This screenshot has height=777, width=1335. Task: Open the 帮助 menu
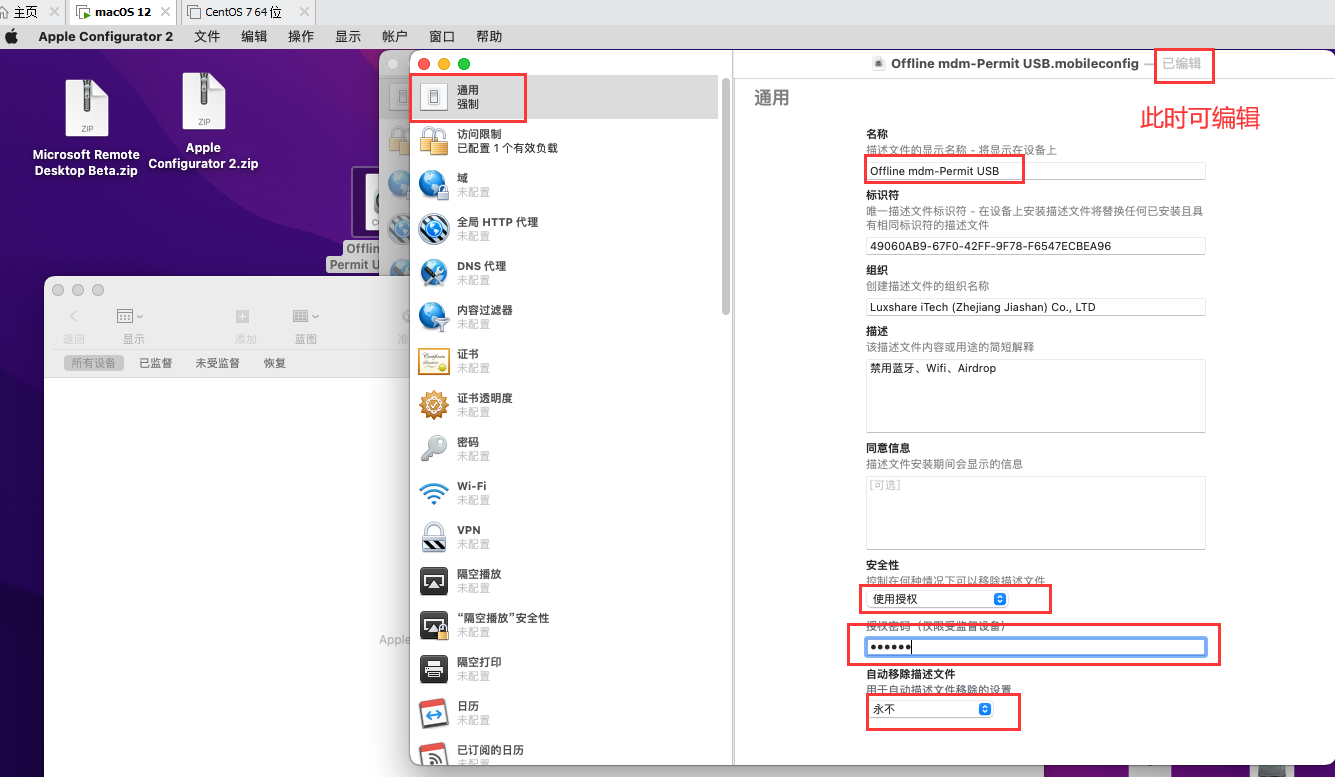pyautogui.click(x=489, y=37)
